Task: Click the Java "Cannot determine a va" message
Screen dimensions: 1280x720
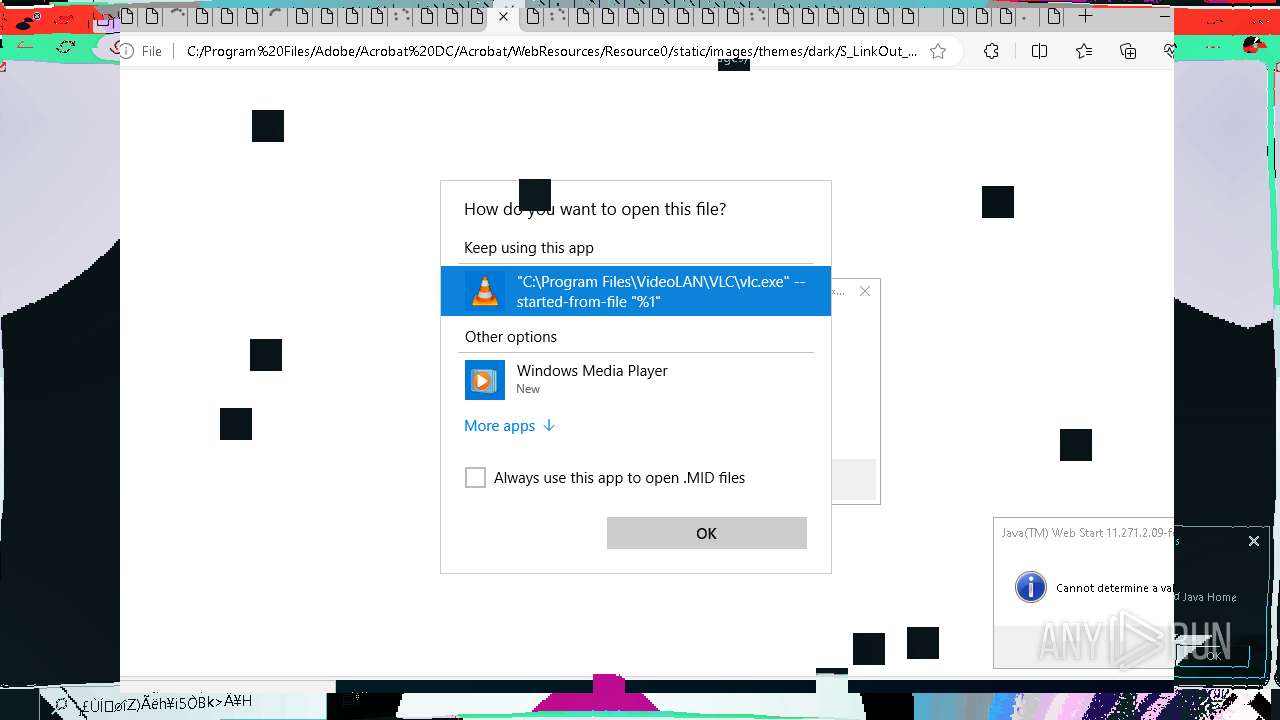Action: [1115, 588]
